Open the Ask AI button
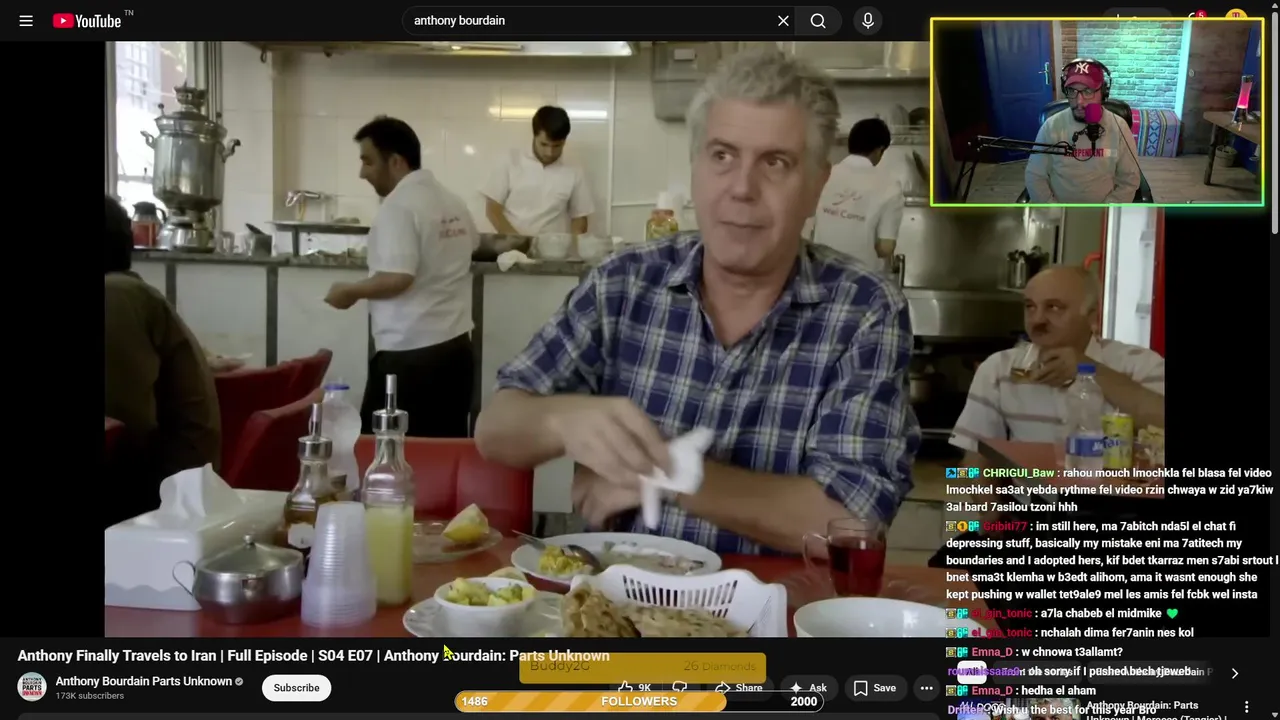The image size is (1280, 720). (x=808, y=688)
